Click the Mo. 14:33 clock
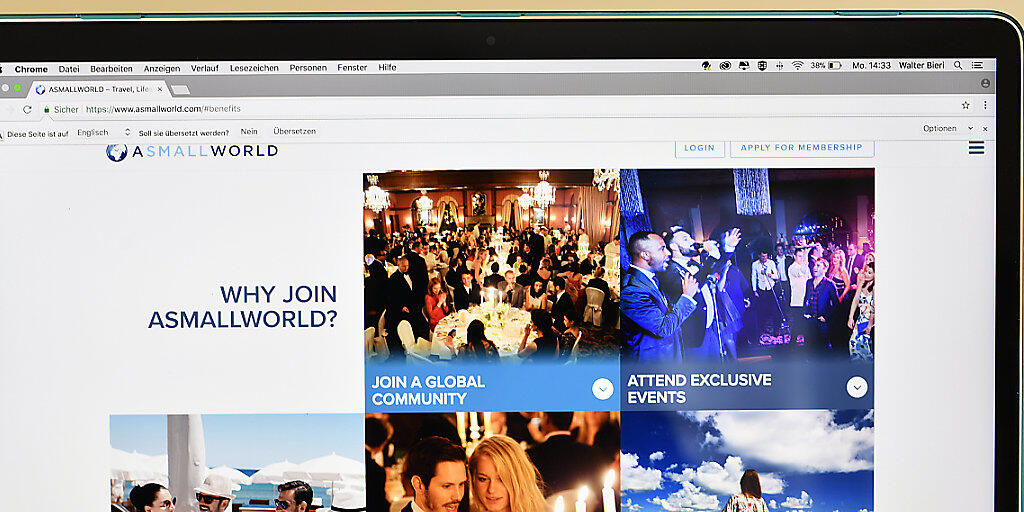1024x512 pixels. point(871,65)
